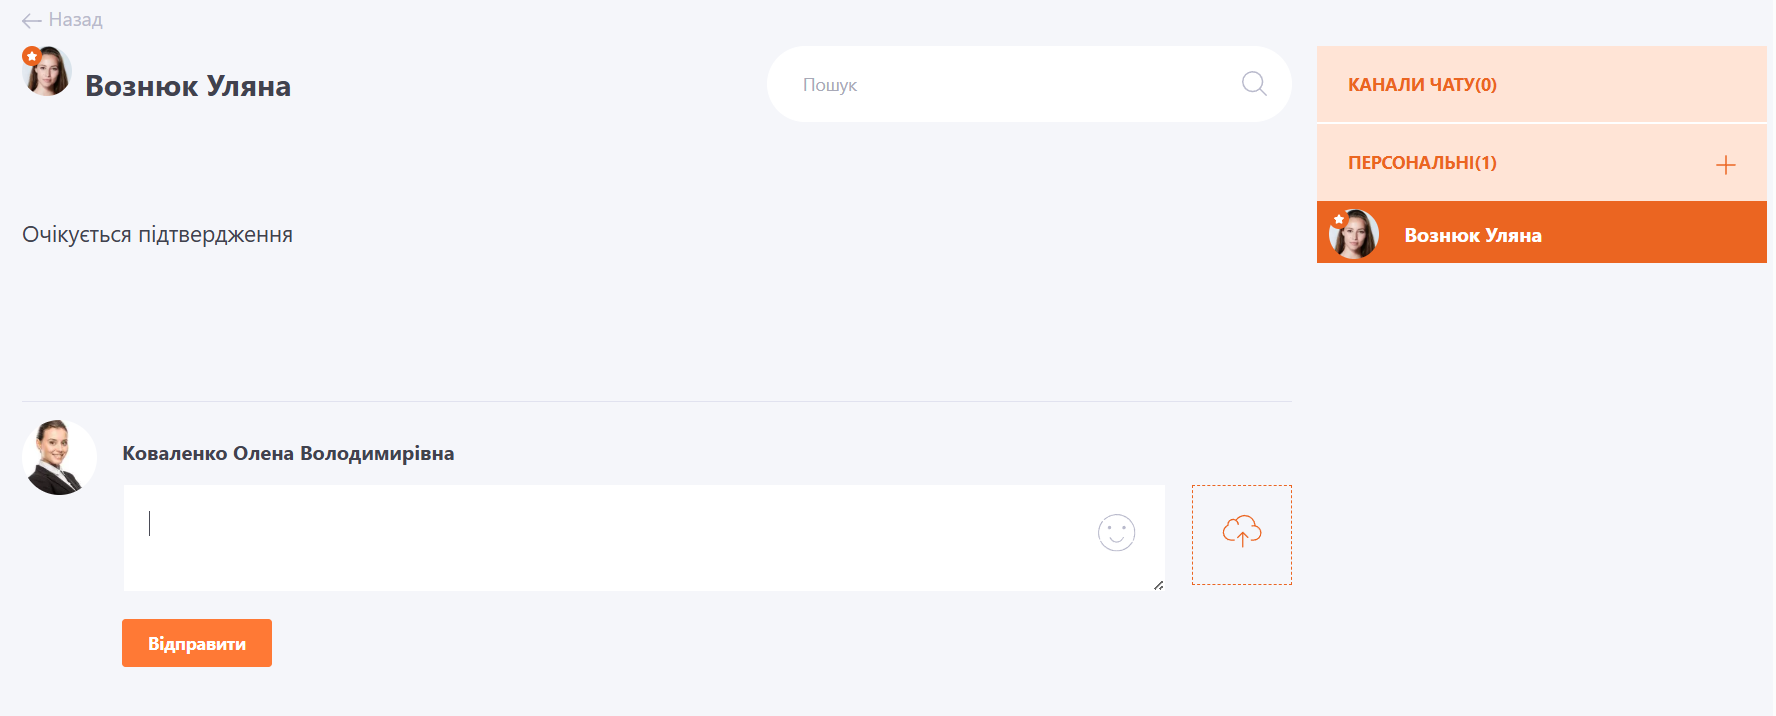Screen dimensions: 1776x716
Task: Click the plus icon to add personal chat
Action: 1726,165
